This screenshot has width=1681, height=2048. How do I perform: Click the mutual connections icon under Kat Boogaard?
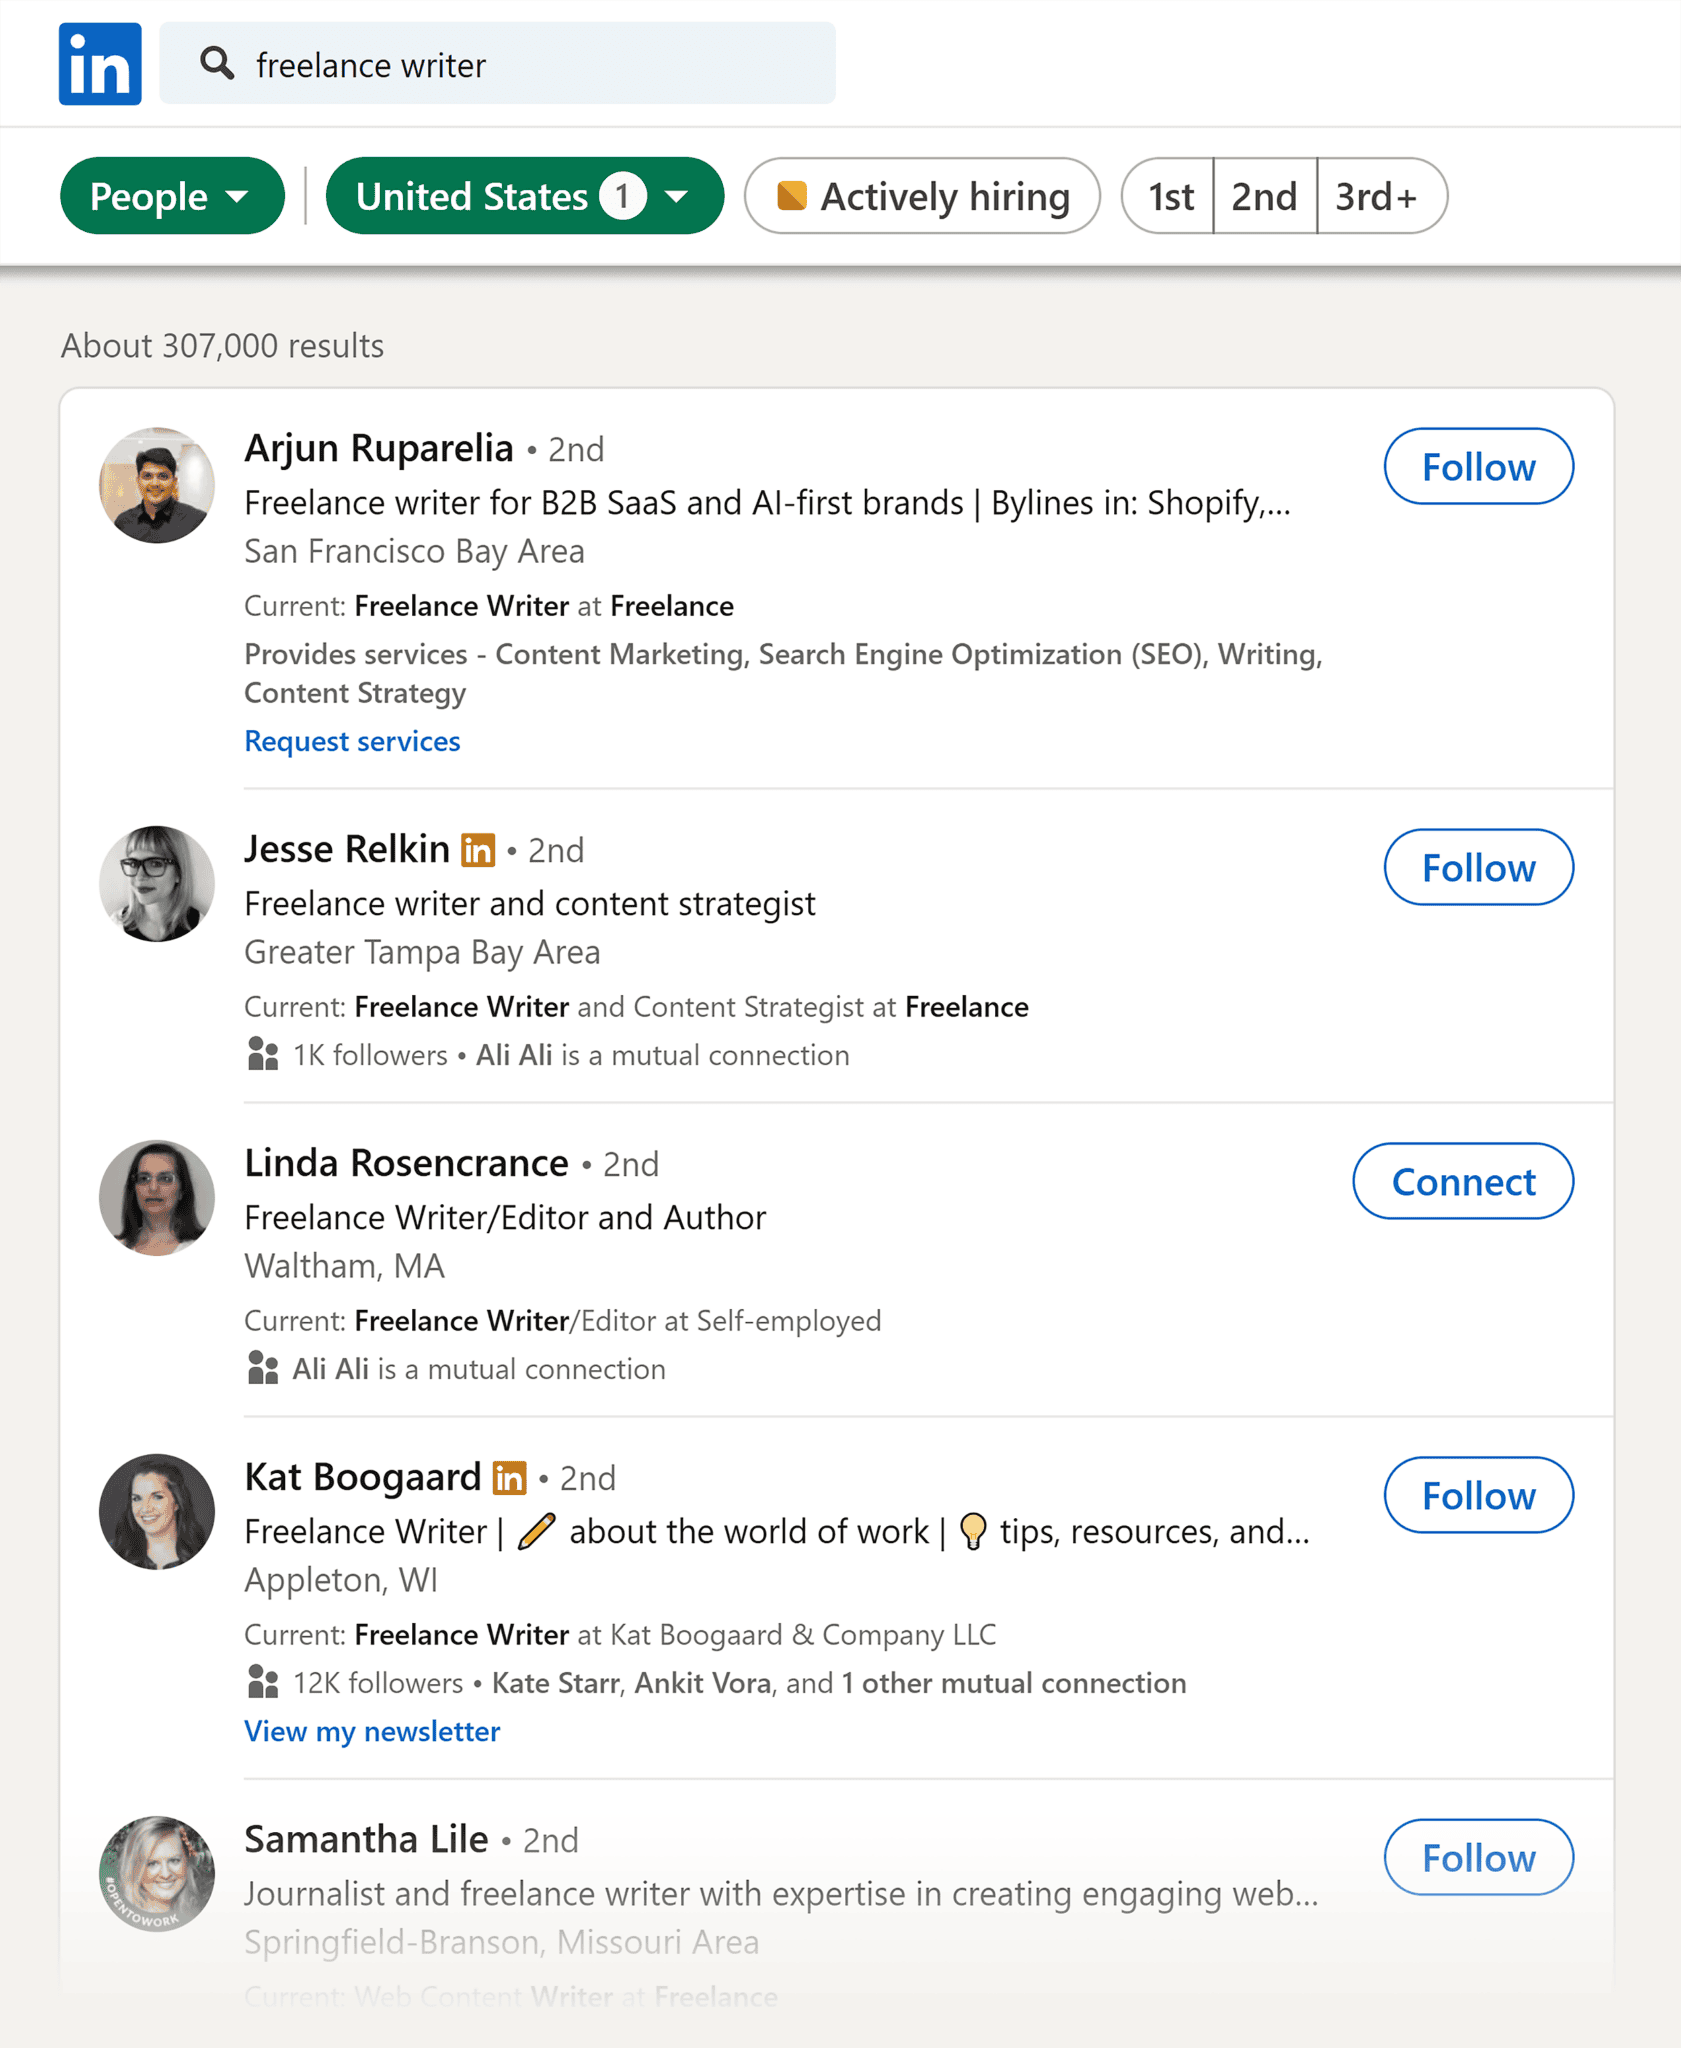262,1683
